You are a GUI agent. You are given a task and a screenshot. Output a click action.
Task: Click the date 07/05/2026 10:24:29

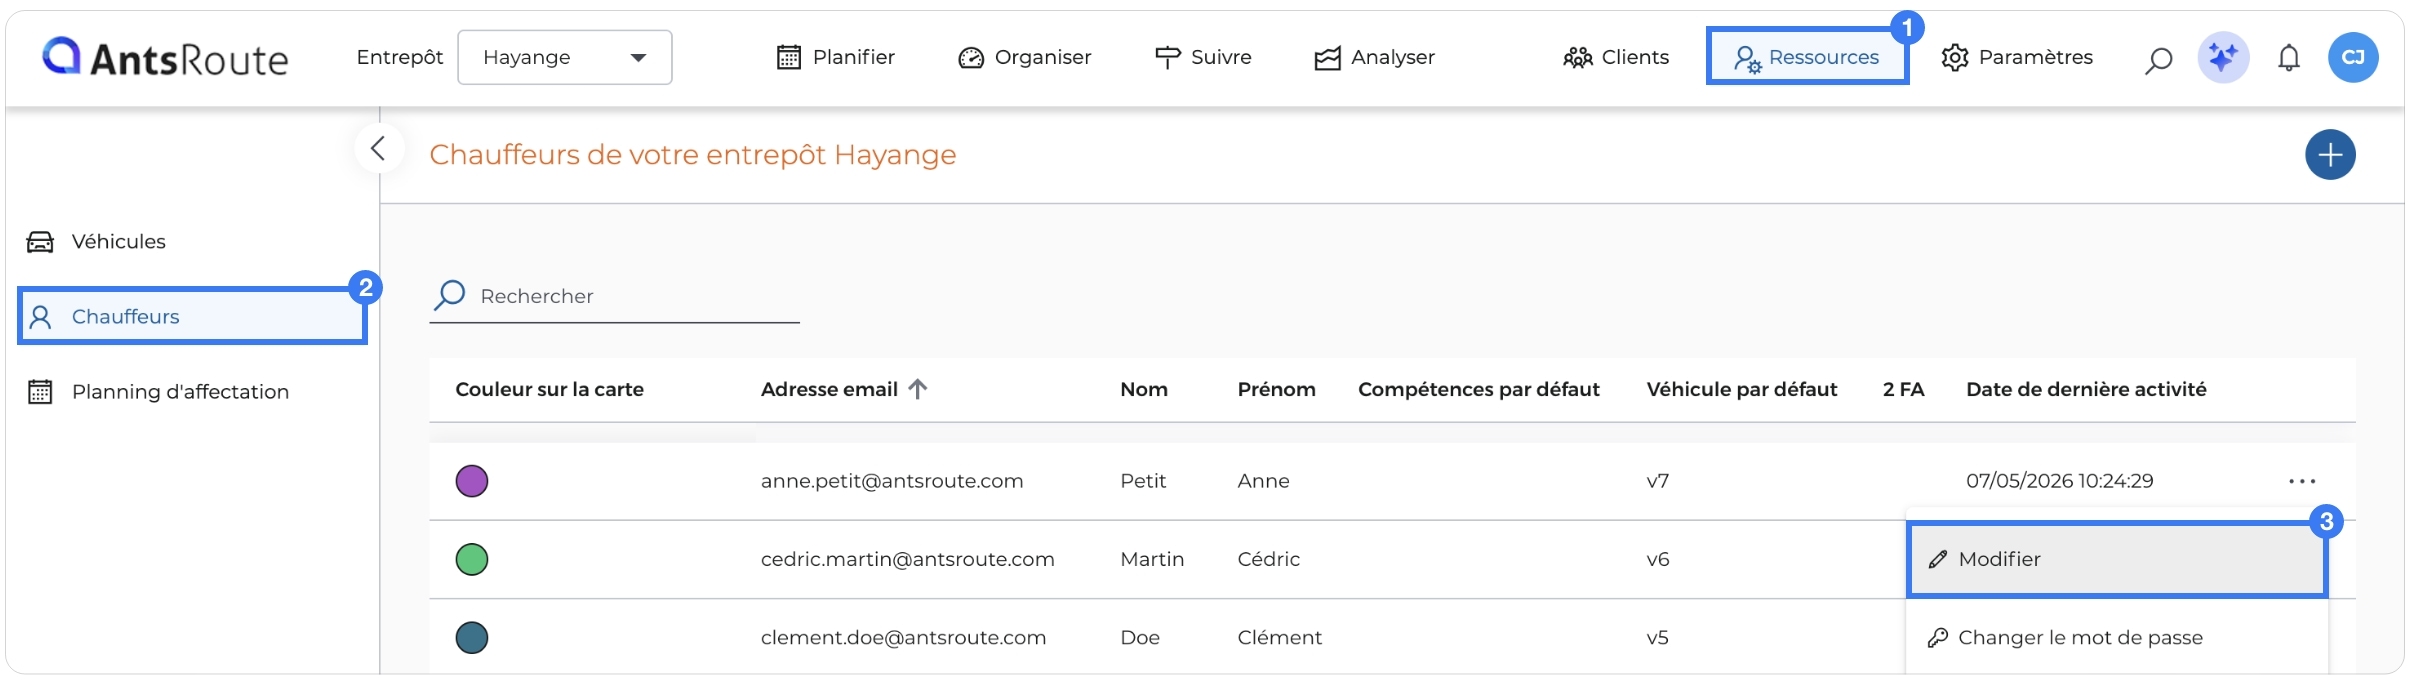pyautogui.click(x=2059, y=481)
